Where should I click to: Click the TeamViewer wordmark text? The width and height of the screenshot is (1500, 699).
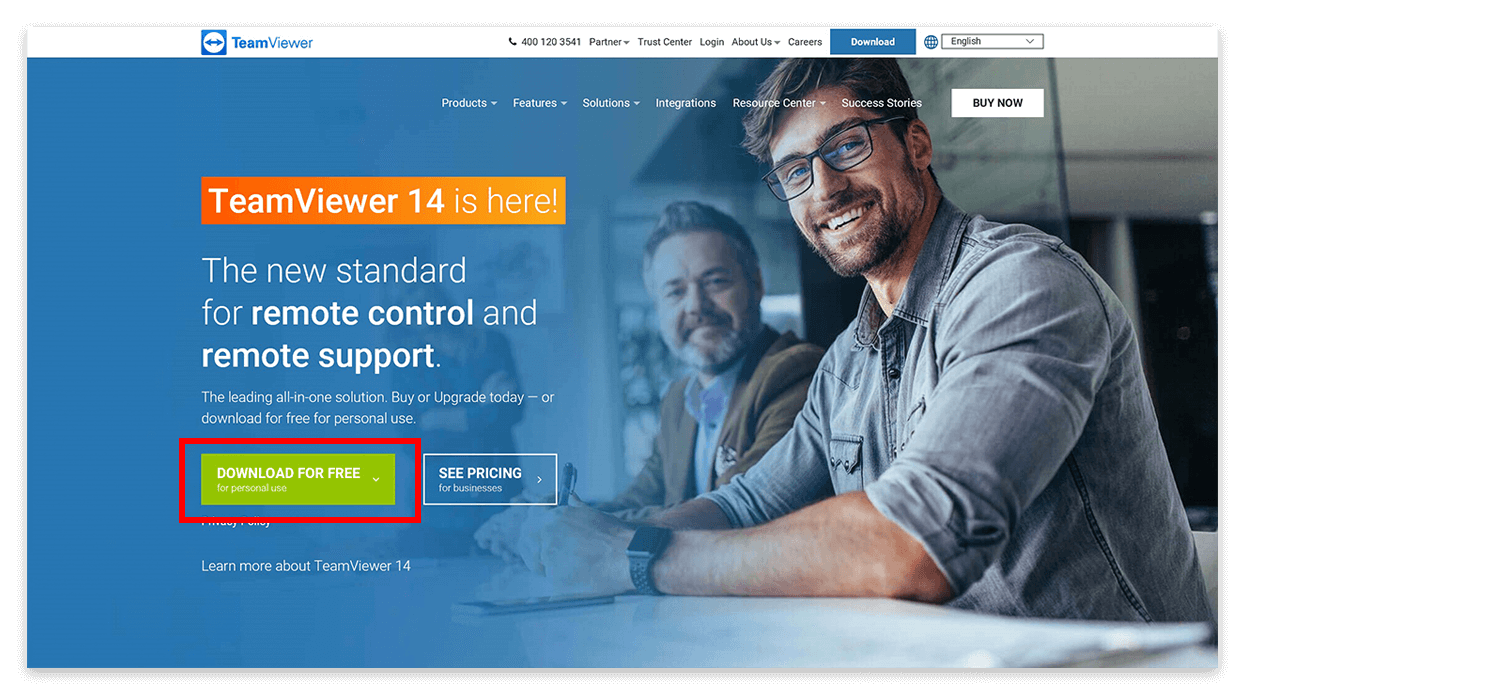click(272, 43)
